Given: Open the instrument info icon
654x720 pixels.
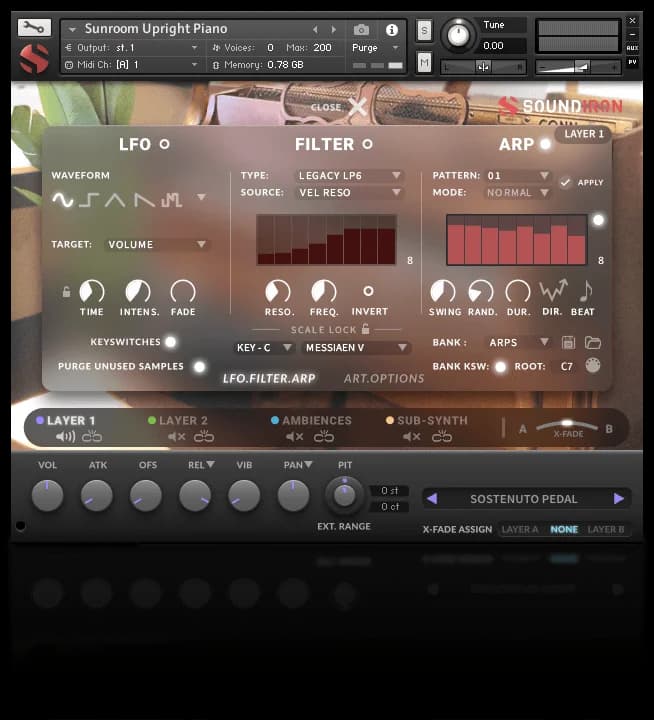Looking at the screenshot, I should pos(391,30).
